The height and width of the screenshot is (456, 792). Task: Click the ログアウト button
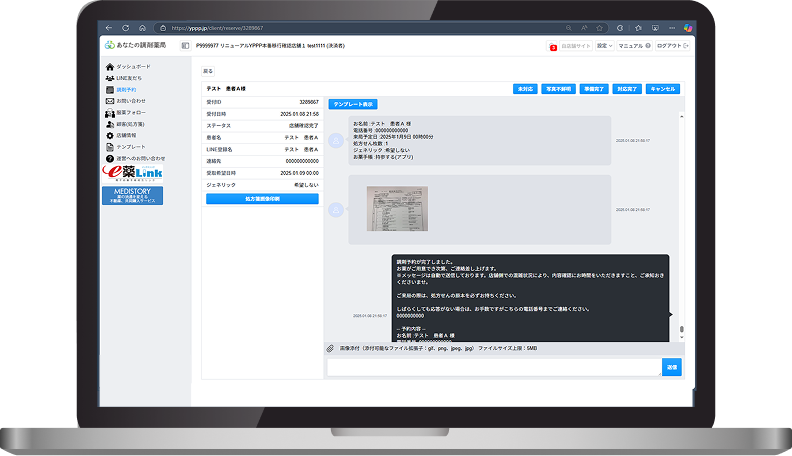coord(670,46)
